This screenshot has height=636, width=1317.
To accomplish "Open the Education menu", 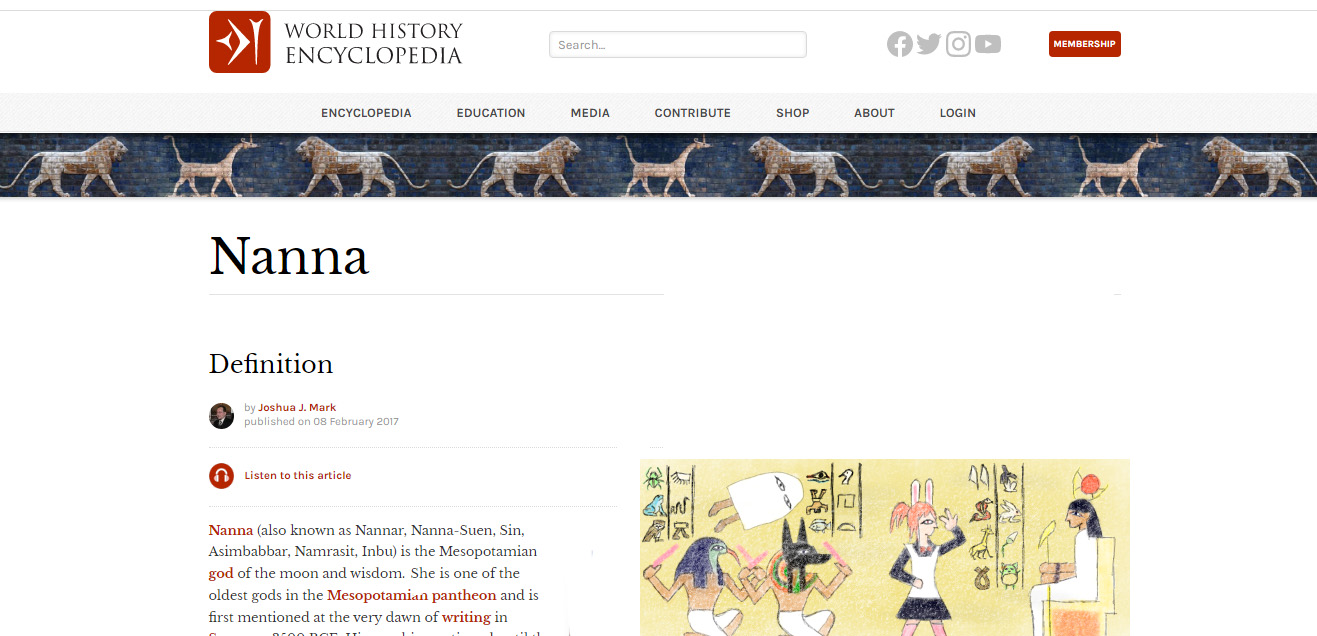I will click(x=491, y=113).
